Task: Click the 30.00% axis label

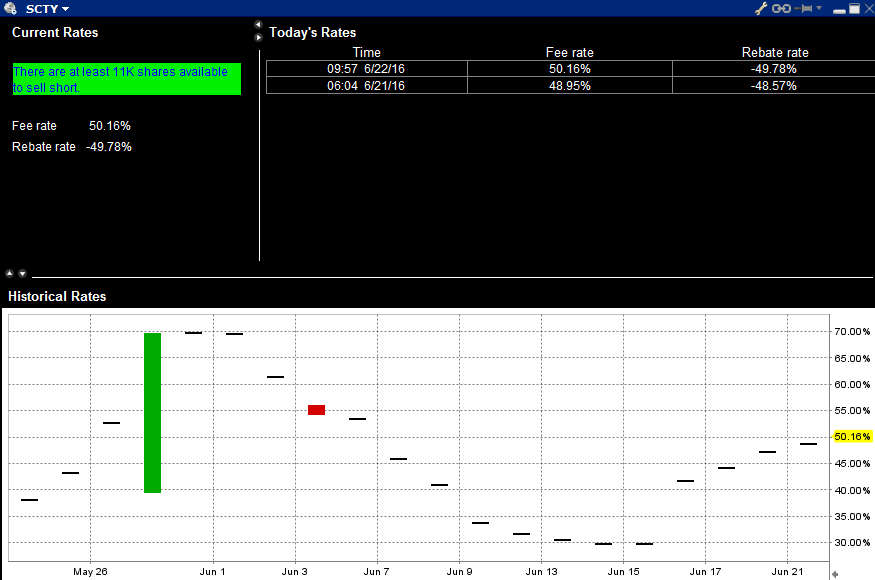Action: pyautogui.click(x=852, y=543)
